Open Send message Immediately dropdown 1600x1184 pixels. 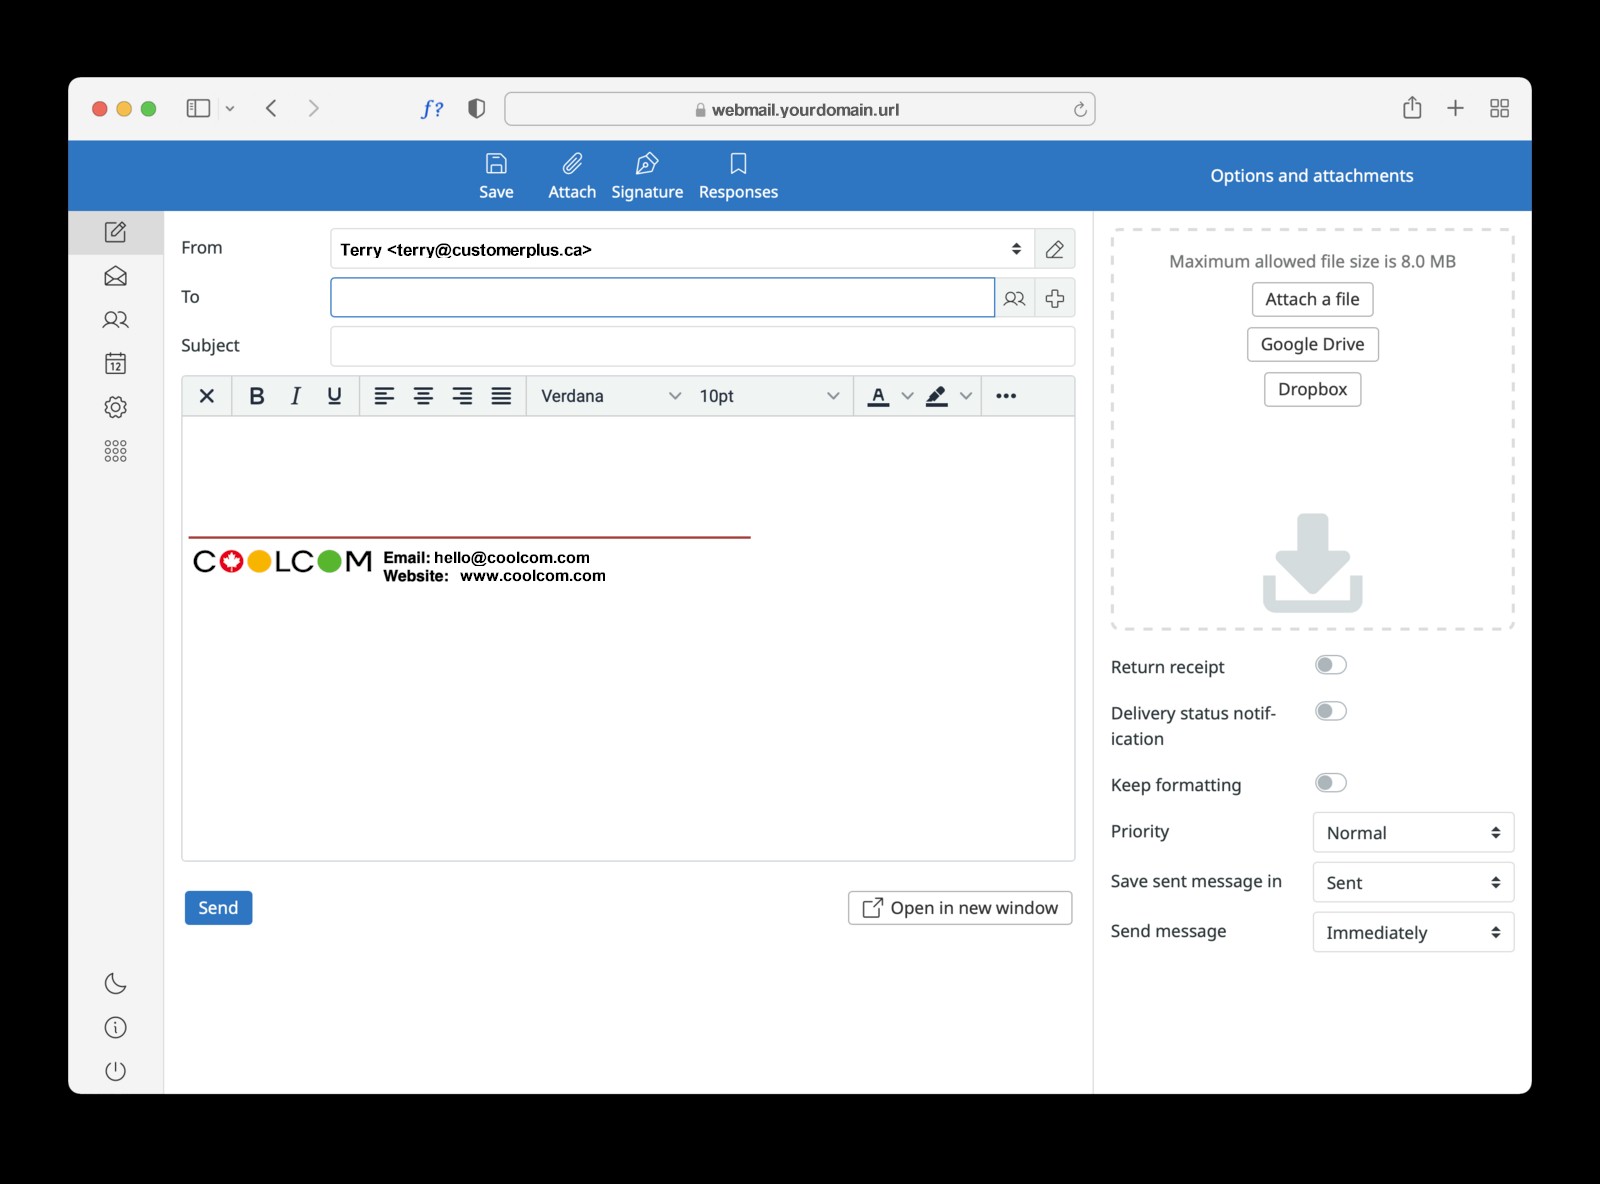pyautogui.click(x=1413, y=933)
